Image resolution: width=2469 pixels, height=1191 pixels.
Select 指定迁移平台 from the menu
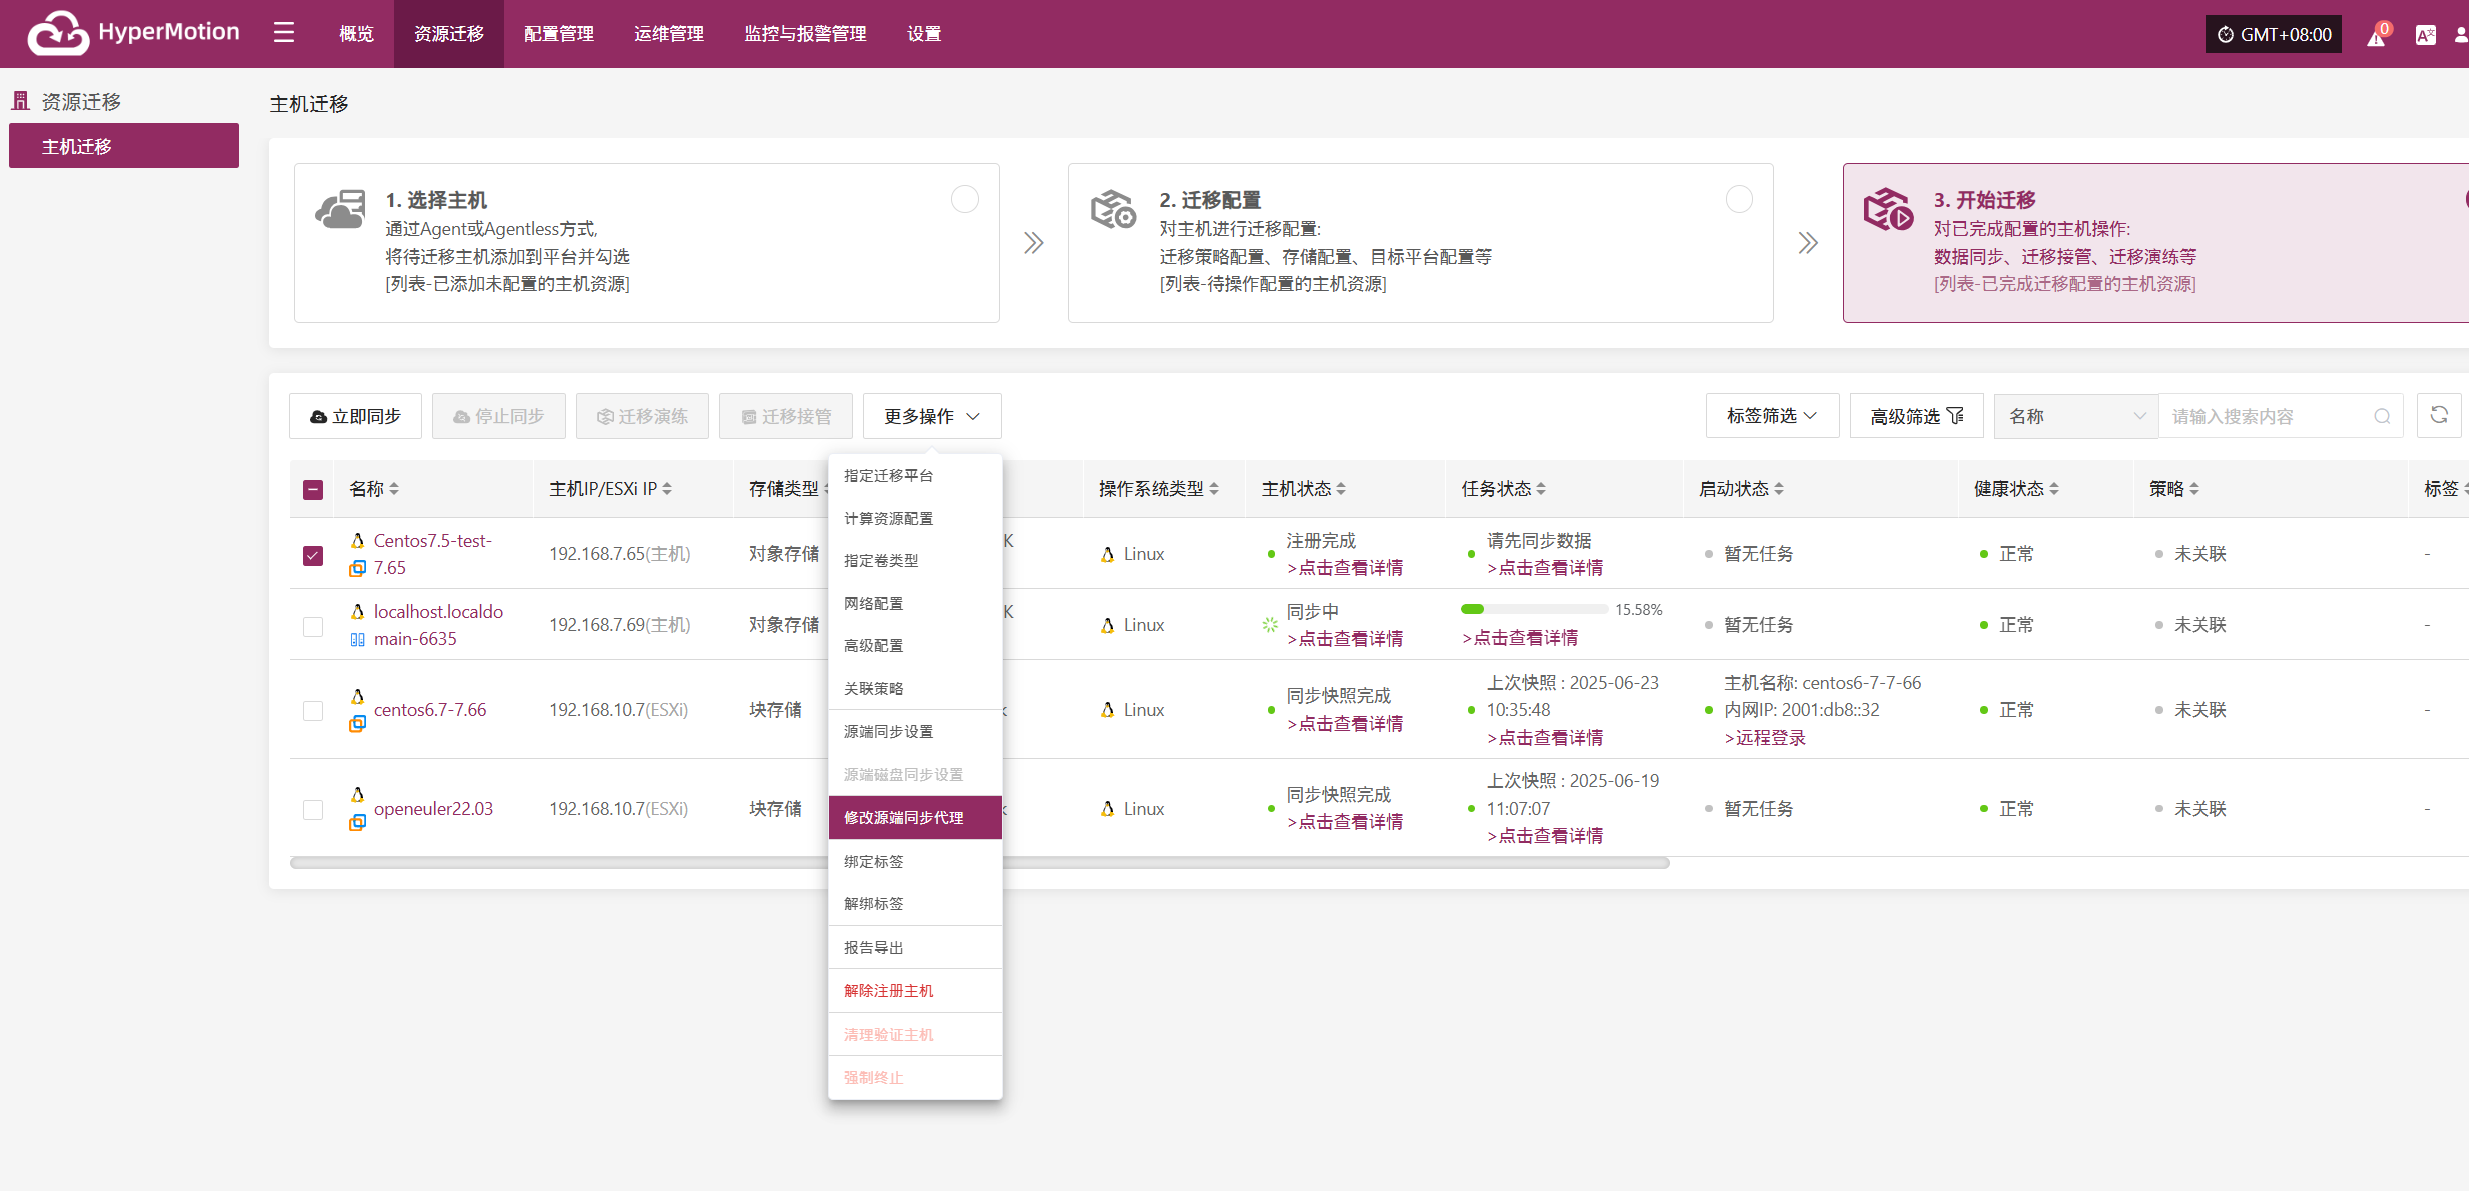click(915, 476)
